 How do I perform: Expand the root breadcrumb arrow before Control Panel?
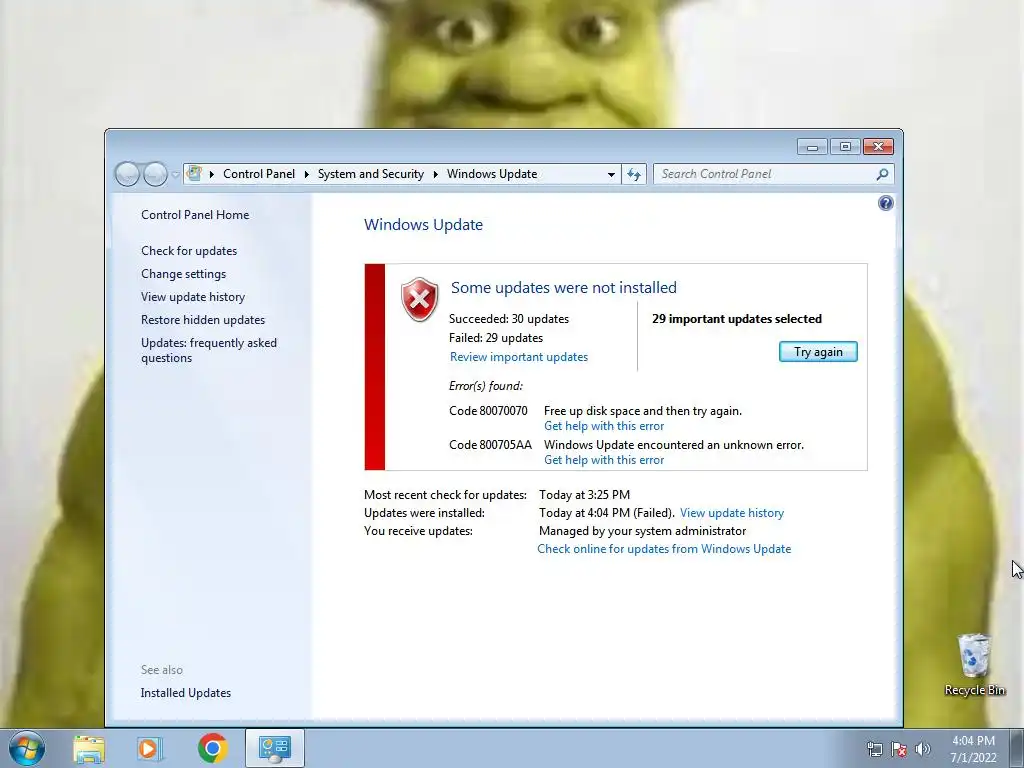click(x=212, y=174)
